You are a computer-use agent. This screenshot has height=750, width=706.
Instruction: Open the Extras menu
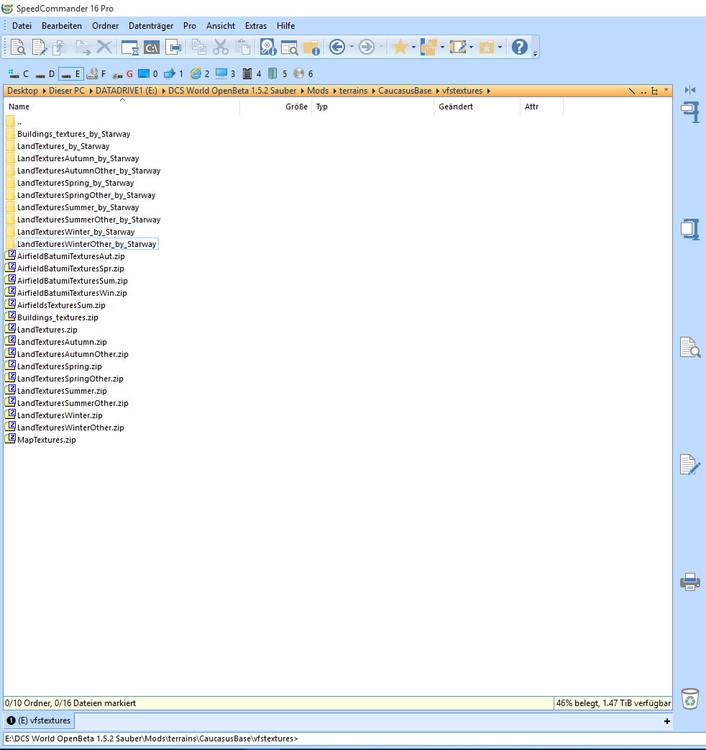pyautogui.click(x=256, y=26)
